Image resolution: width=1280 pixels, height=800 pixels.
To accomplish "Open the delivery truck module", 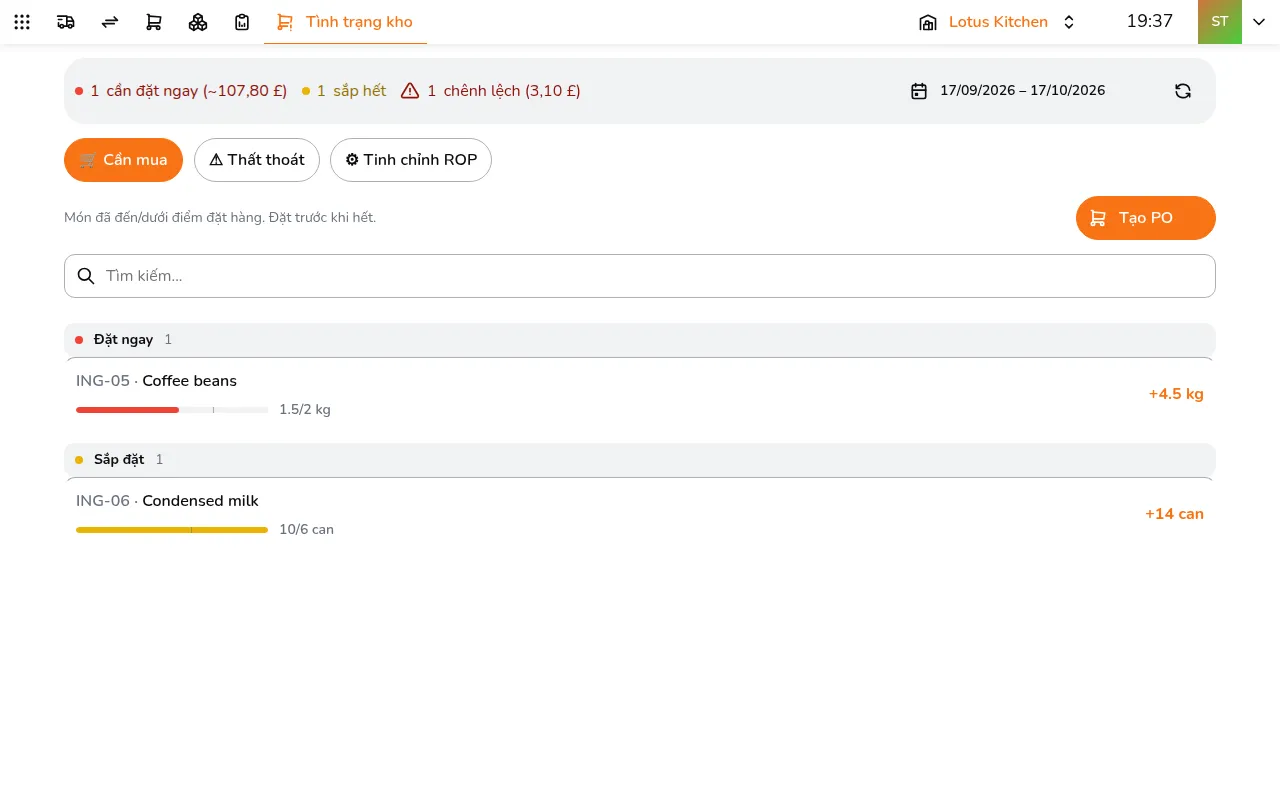I will coord(66,22).
